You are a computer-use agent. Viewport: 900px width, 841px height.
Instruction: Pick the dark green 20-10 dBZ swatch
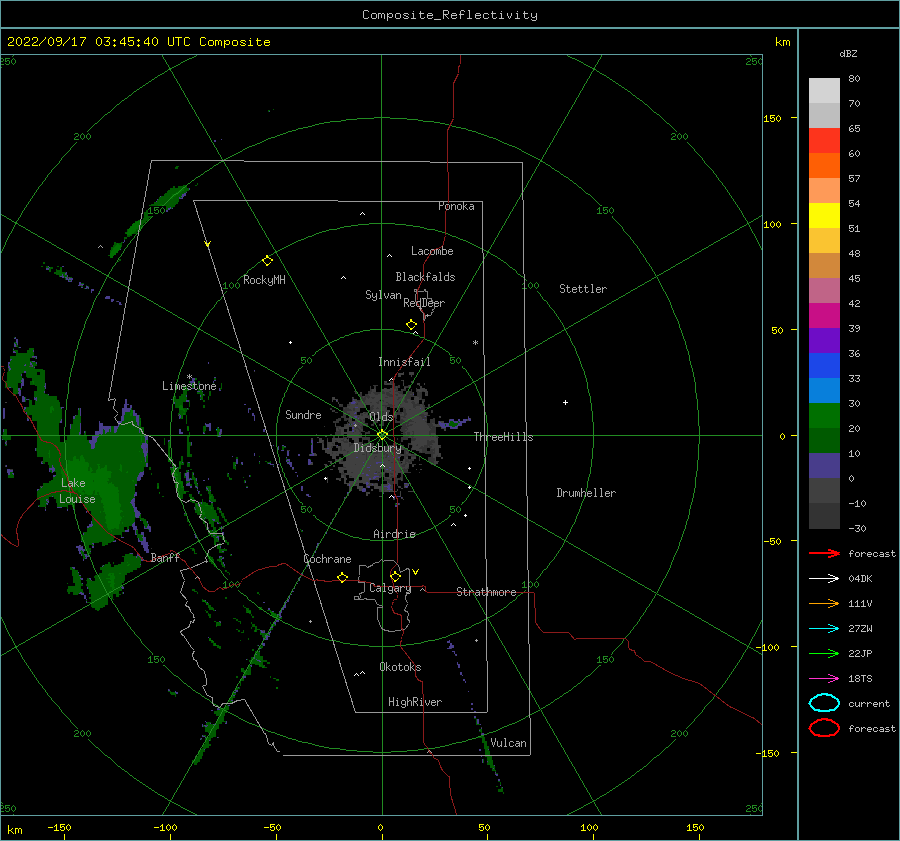pos(824,441)
